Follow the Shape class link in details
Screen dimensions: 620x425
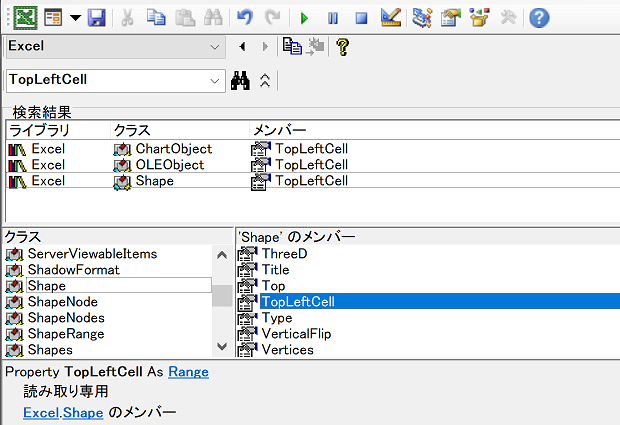pyautogui.click(x=83, y=413)
